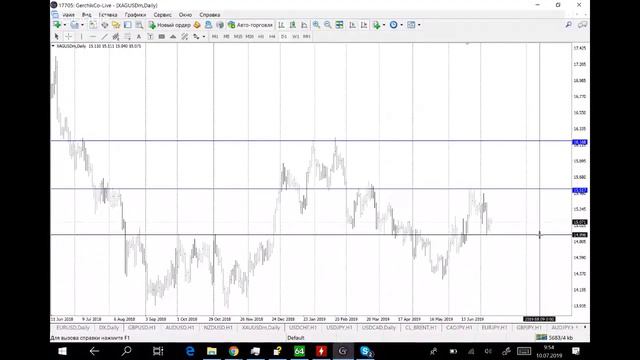Viewport: 640px width, 360px height.
Task: Open the Справка menu
Action: tap(210, 15)
